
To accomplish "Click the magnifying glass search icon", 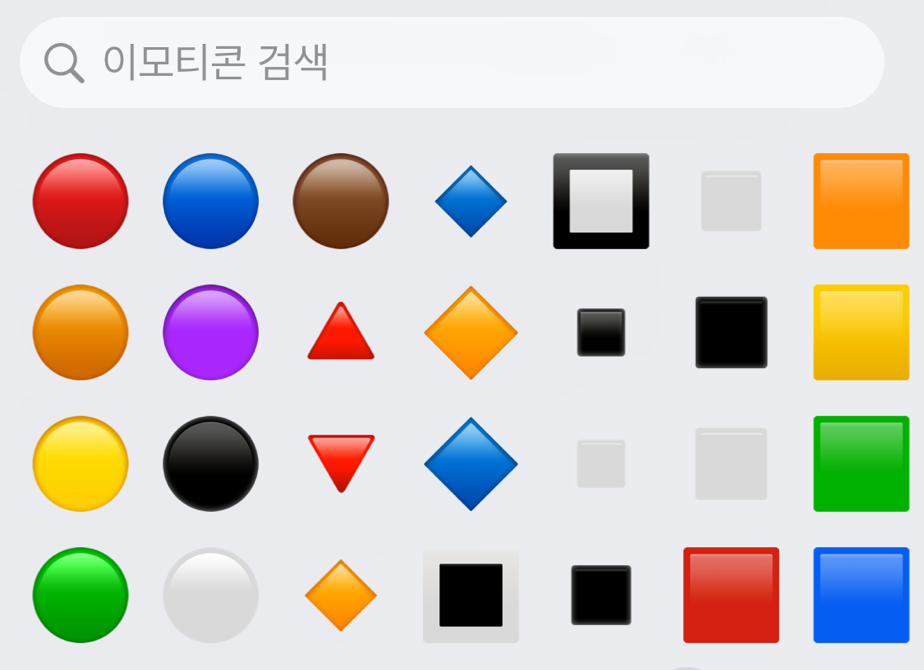I will pyautogui.click(x=64, y=63).
